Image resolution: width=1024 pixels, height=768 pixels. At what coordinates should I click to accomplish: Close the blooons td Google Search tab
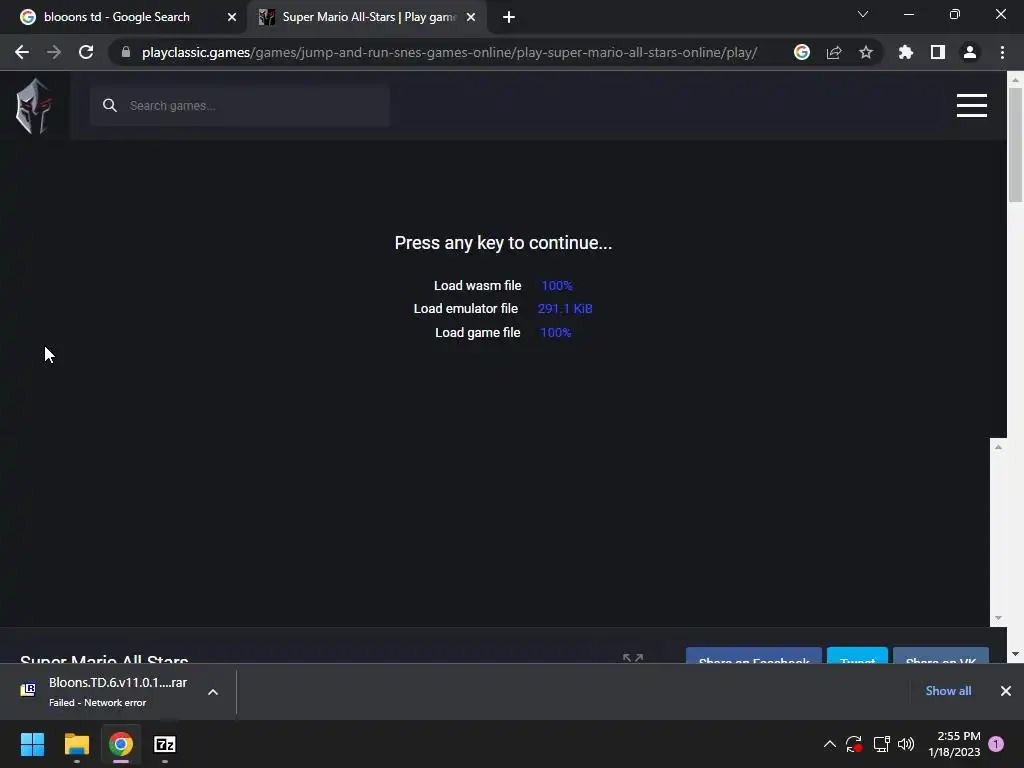[232, 17]
